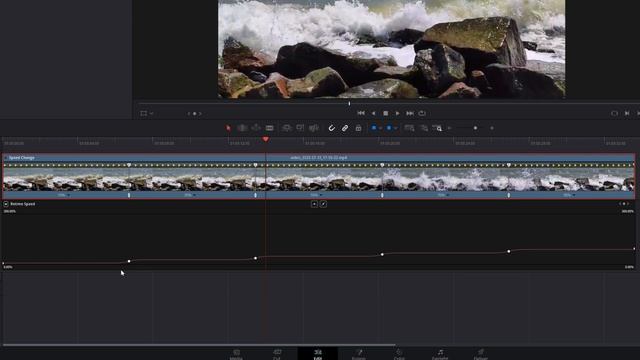
Task: Click the Insert Clip toolbar icon
Action: [287, 128]
